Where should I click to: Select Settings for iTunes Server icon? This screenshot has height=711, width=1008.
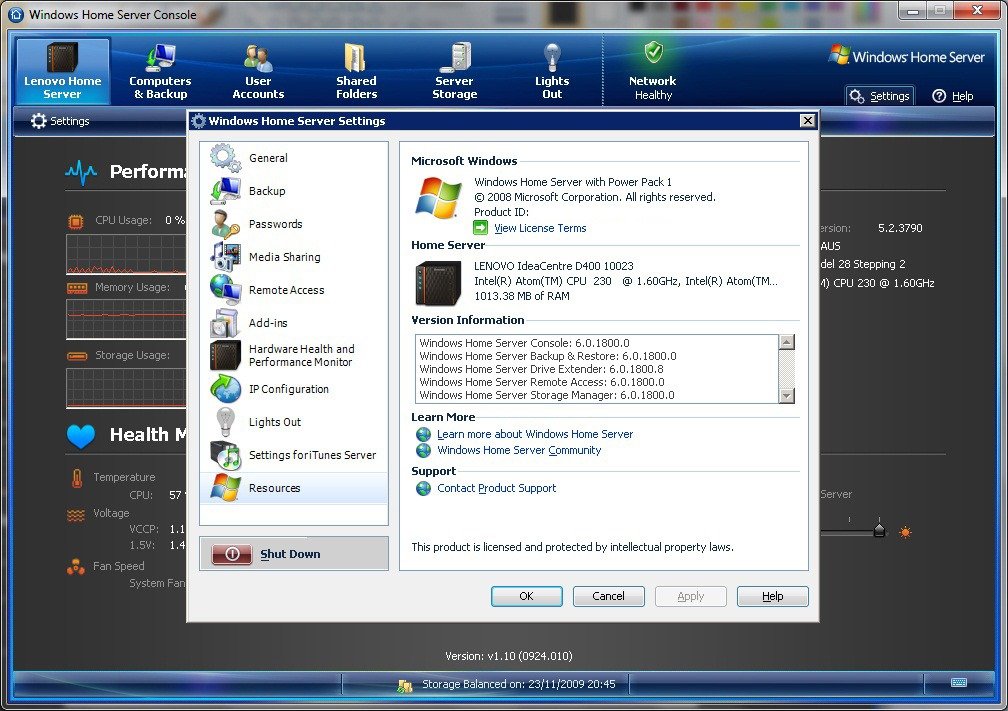click(225, 454)
